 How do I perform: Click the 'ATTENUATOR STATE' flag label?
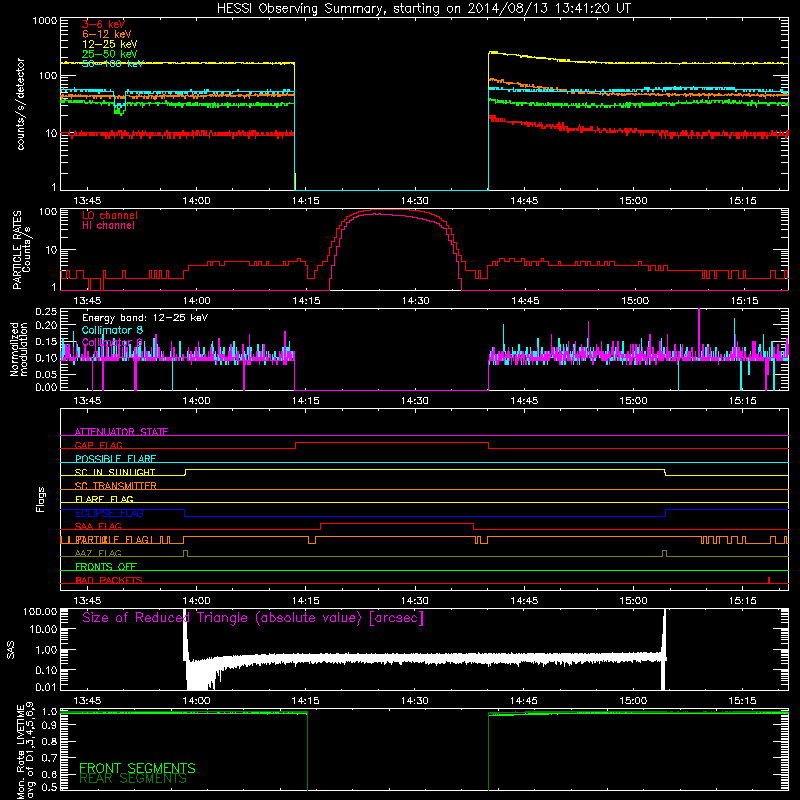(121, 432)
